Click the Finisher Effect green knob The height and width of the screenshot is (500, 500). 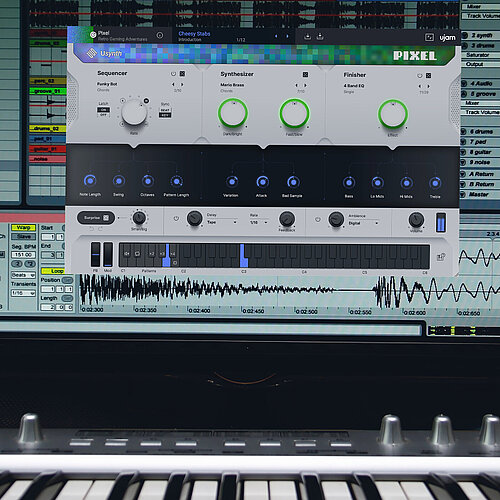click(393, 114)
